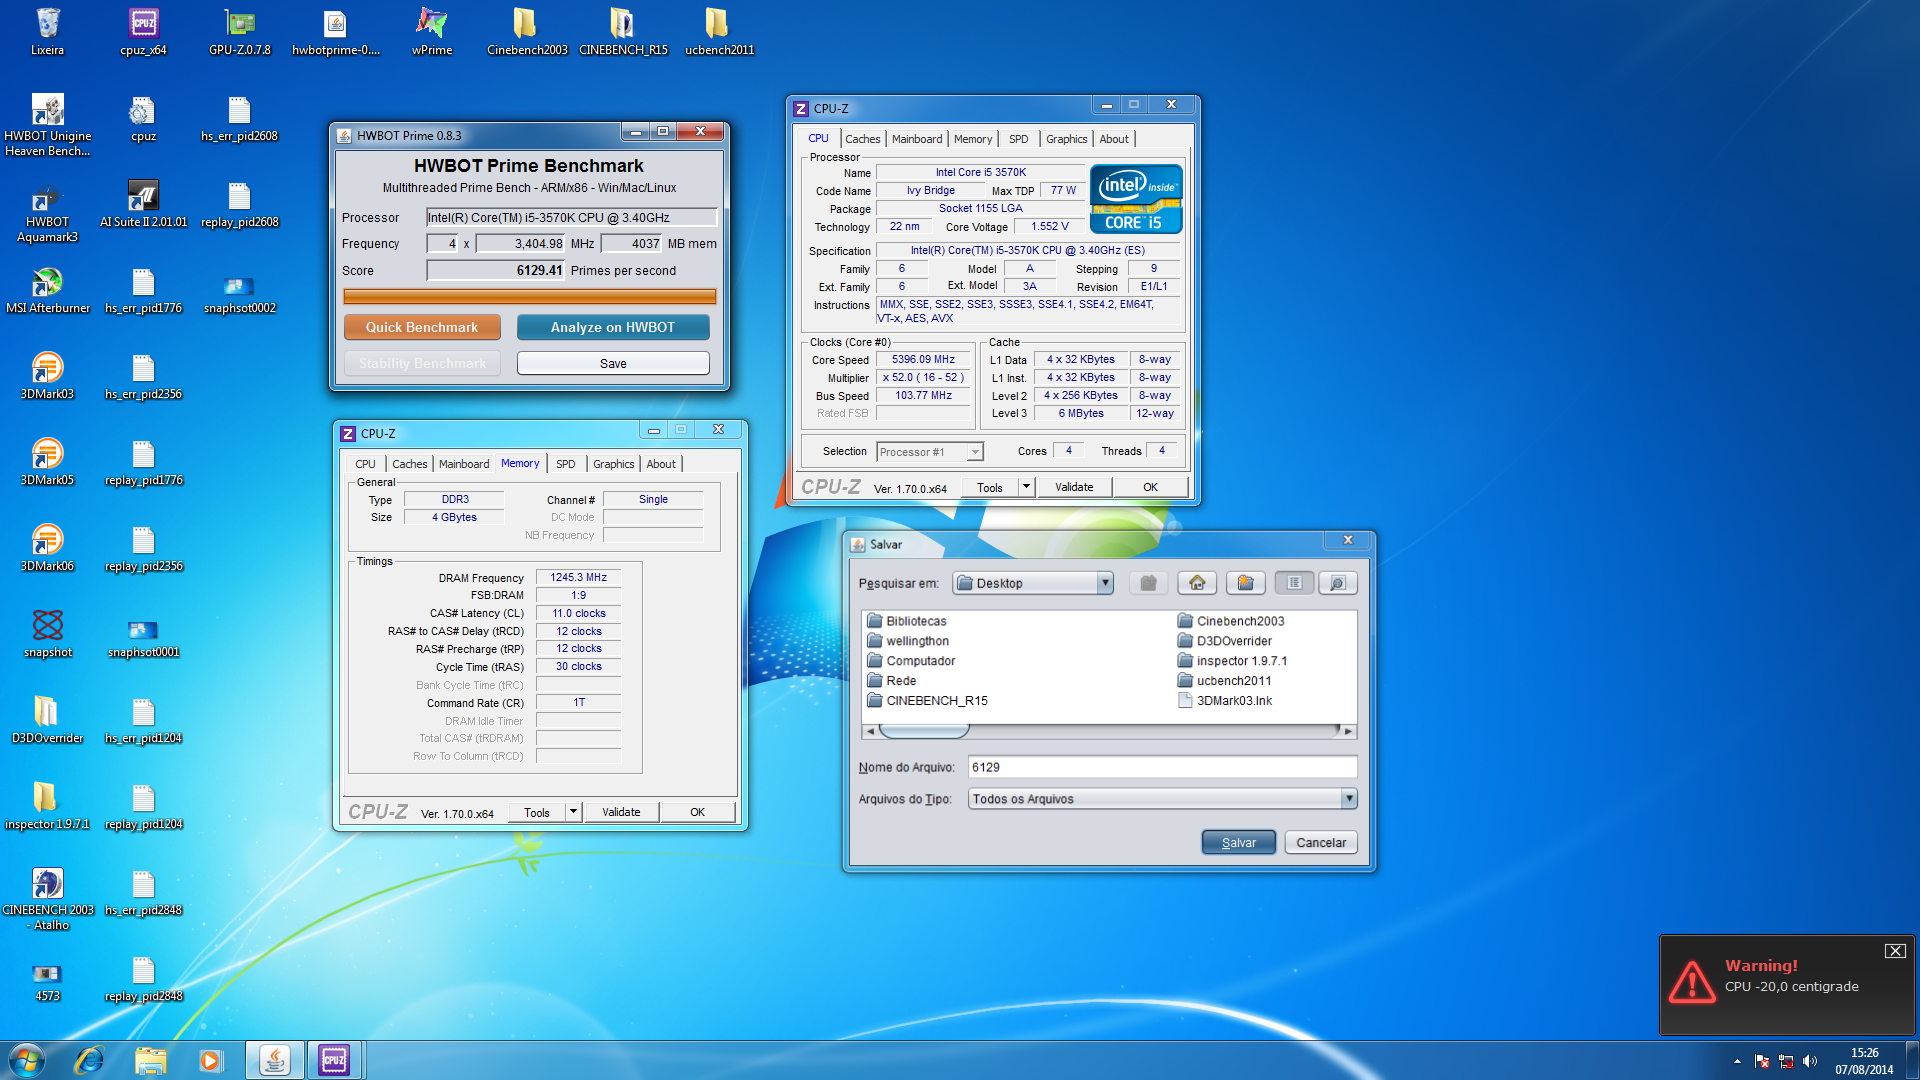Viewport: 1920px width, 1080px height.
Task: Switch Salvar dialog to details view
Action: coord(1338,583)
